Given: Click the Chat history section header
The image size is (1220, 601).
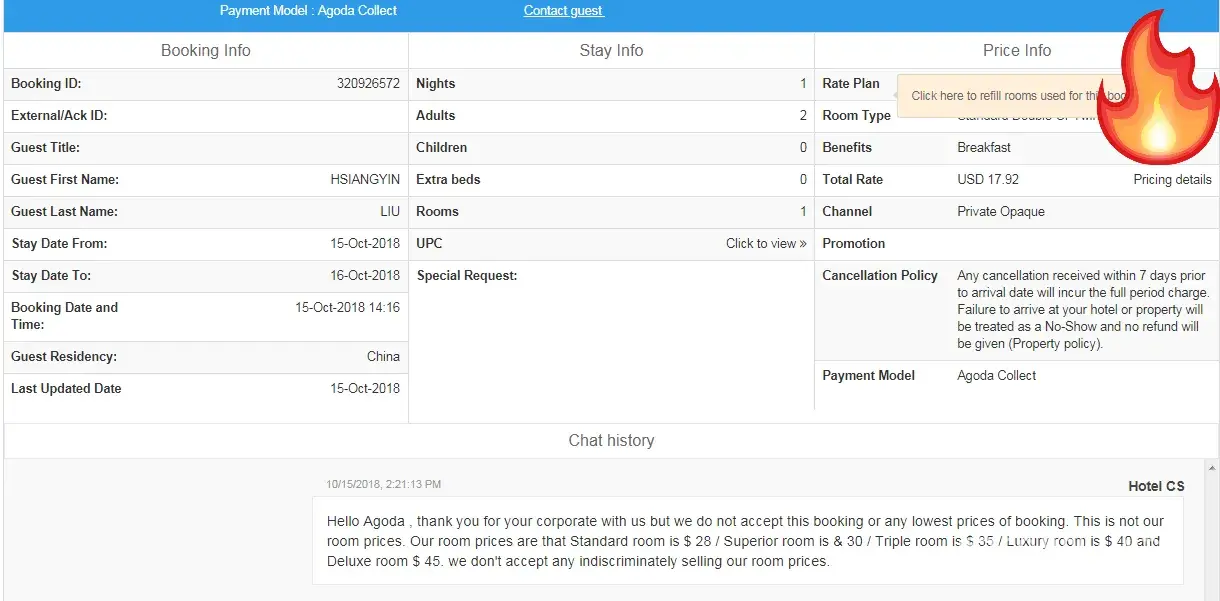Looking at the screenshot, I should 611,441.
